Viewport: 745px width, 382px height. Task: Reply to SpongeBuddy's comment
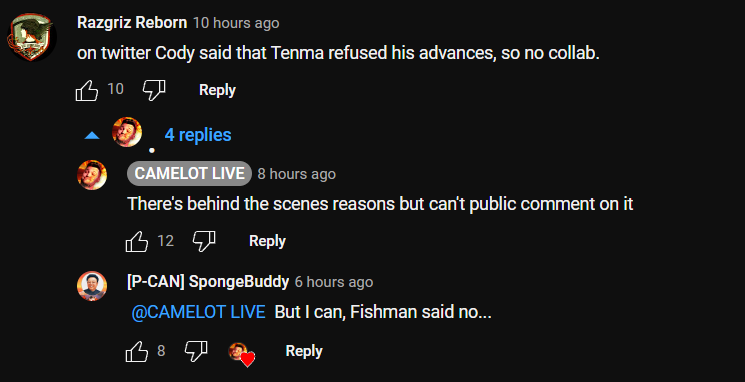point(304,351)
